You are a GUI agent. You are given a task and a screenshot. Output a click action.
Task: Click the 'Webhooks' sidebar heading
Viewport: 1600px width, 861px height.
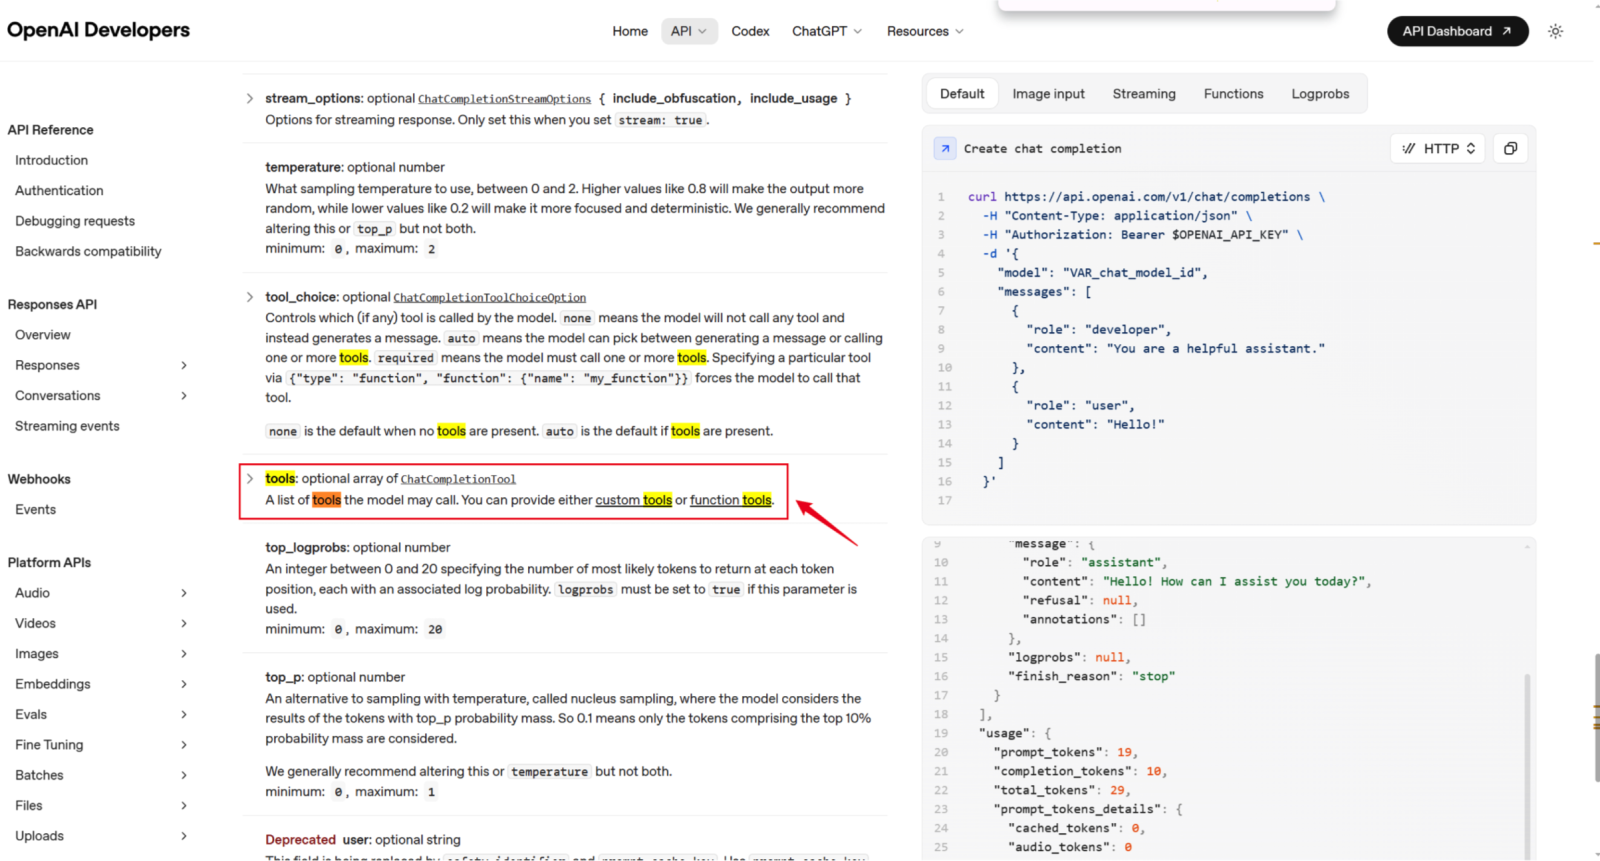point(39,479)
